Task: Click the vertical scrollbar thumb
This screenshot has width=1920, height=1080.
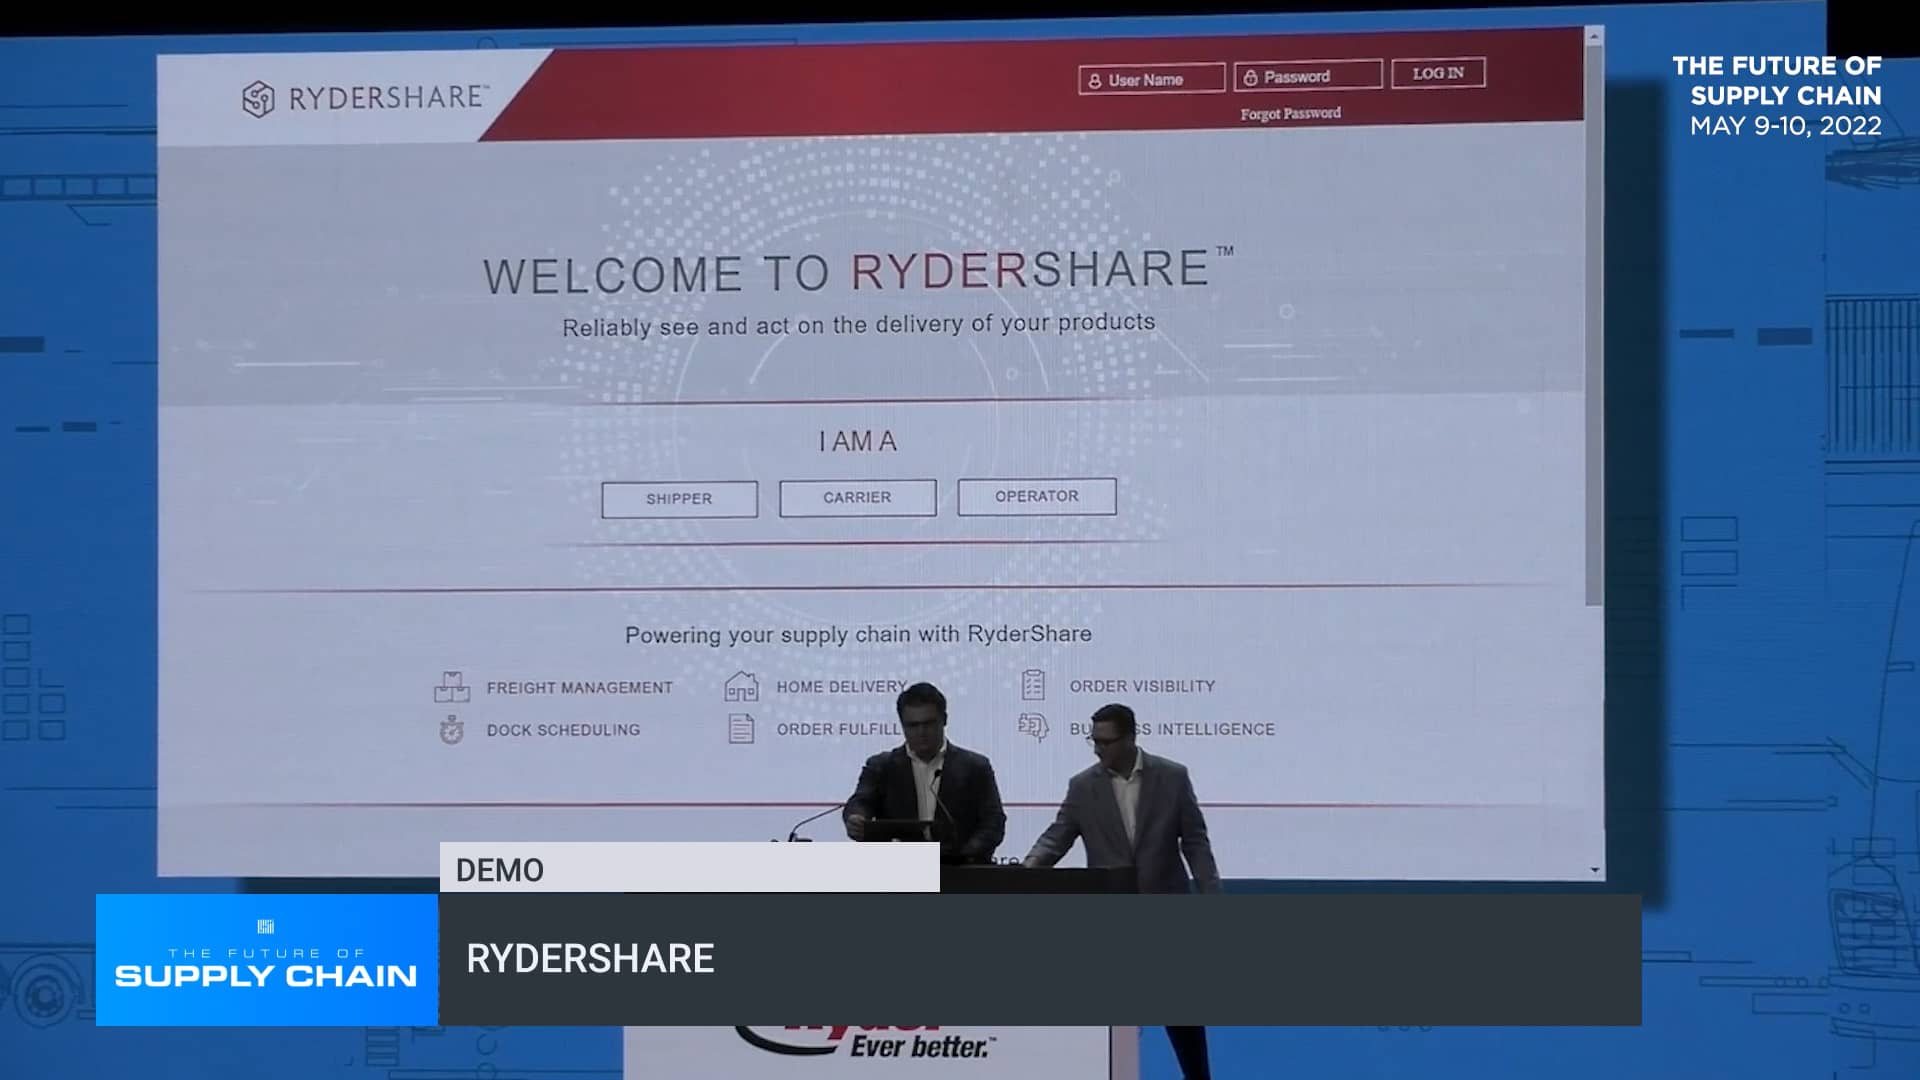Action: tap(1594, 325)
